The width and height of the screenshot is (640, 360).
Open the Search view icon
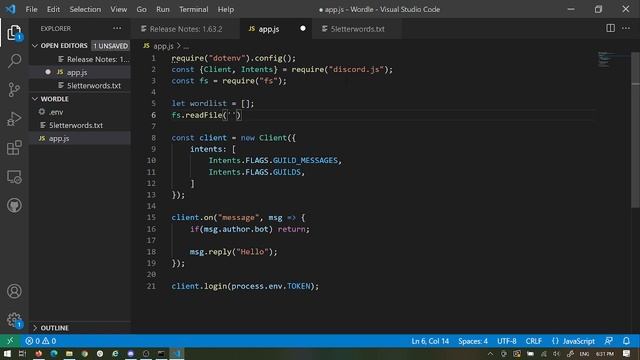(x=14, y=61)
